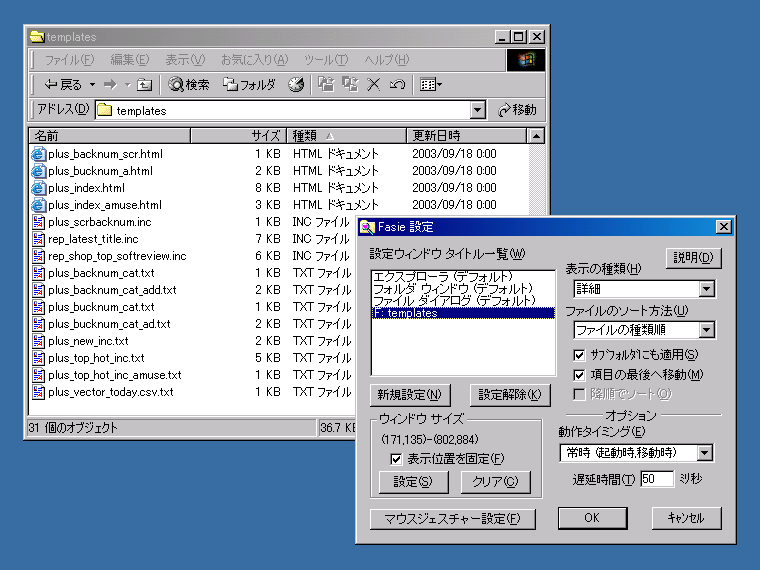Select the F: templates list entry

coord(463,313)
